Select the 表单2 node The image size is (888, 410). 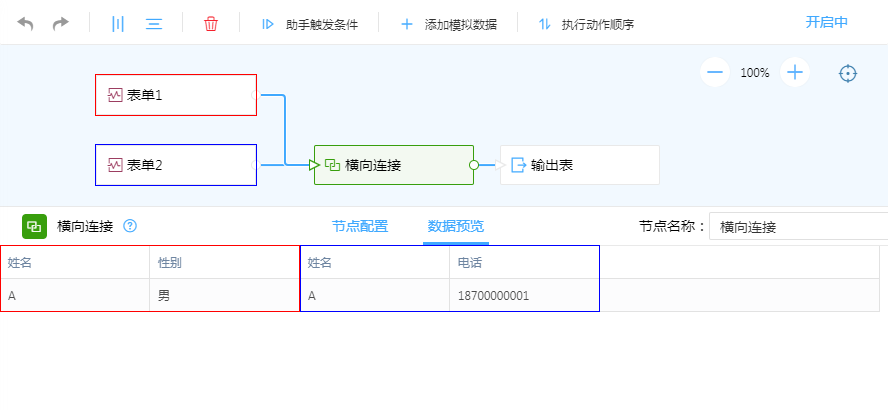coord(176,165)
